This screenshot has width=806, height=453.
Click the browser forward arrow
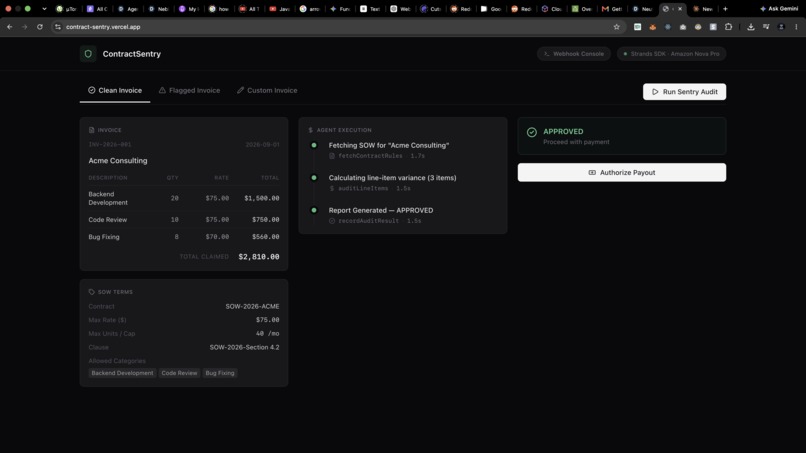coord(25,27)
